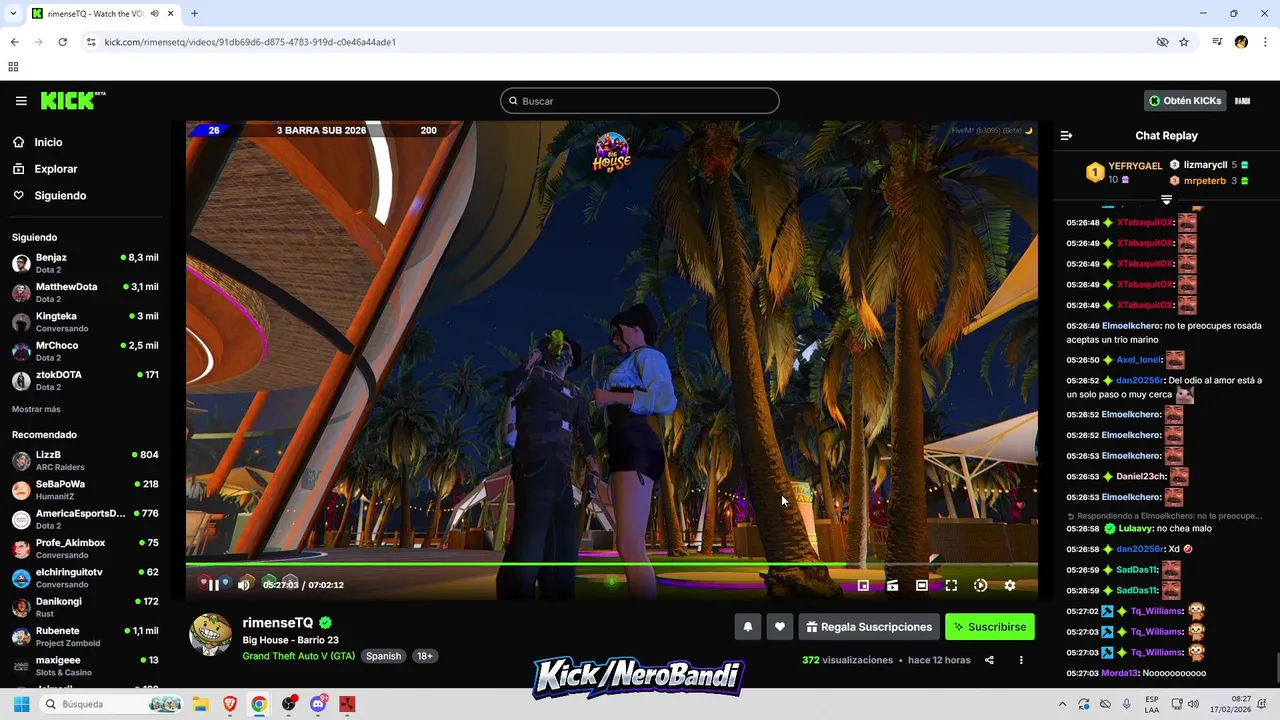Click the Obtén KICKs button
This screenshot has height=720, width=1280.
1185,101
